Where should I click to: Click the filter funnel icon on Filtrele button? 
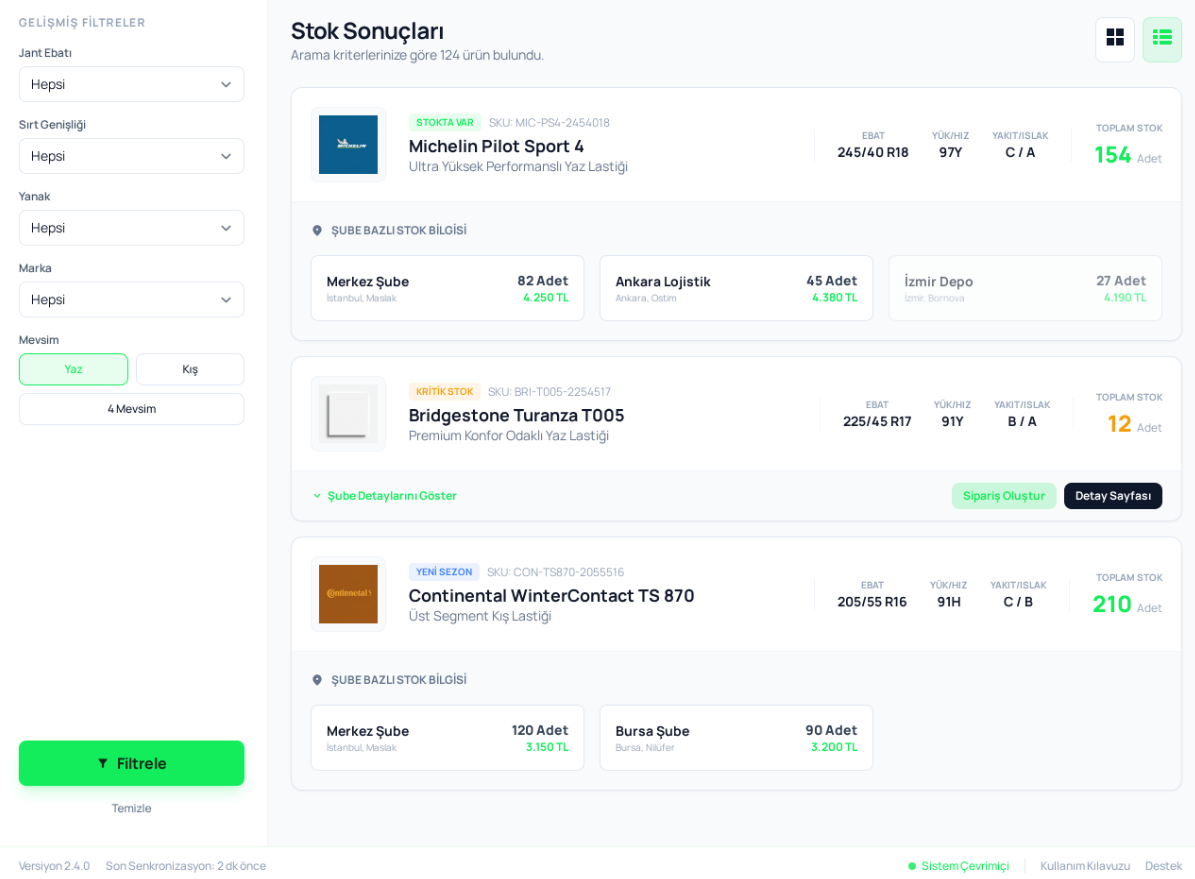[x=103, y=763]
